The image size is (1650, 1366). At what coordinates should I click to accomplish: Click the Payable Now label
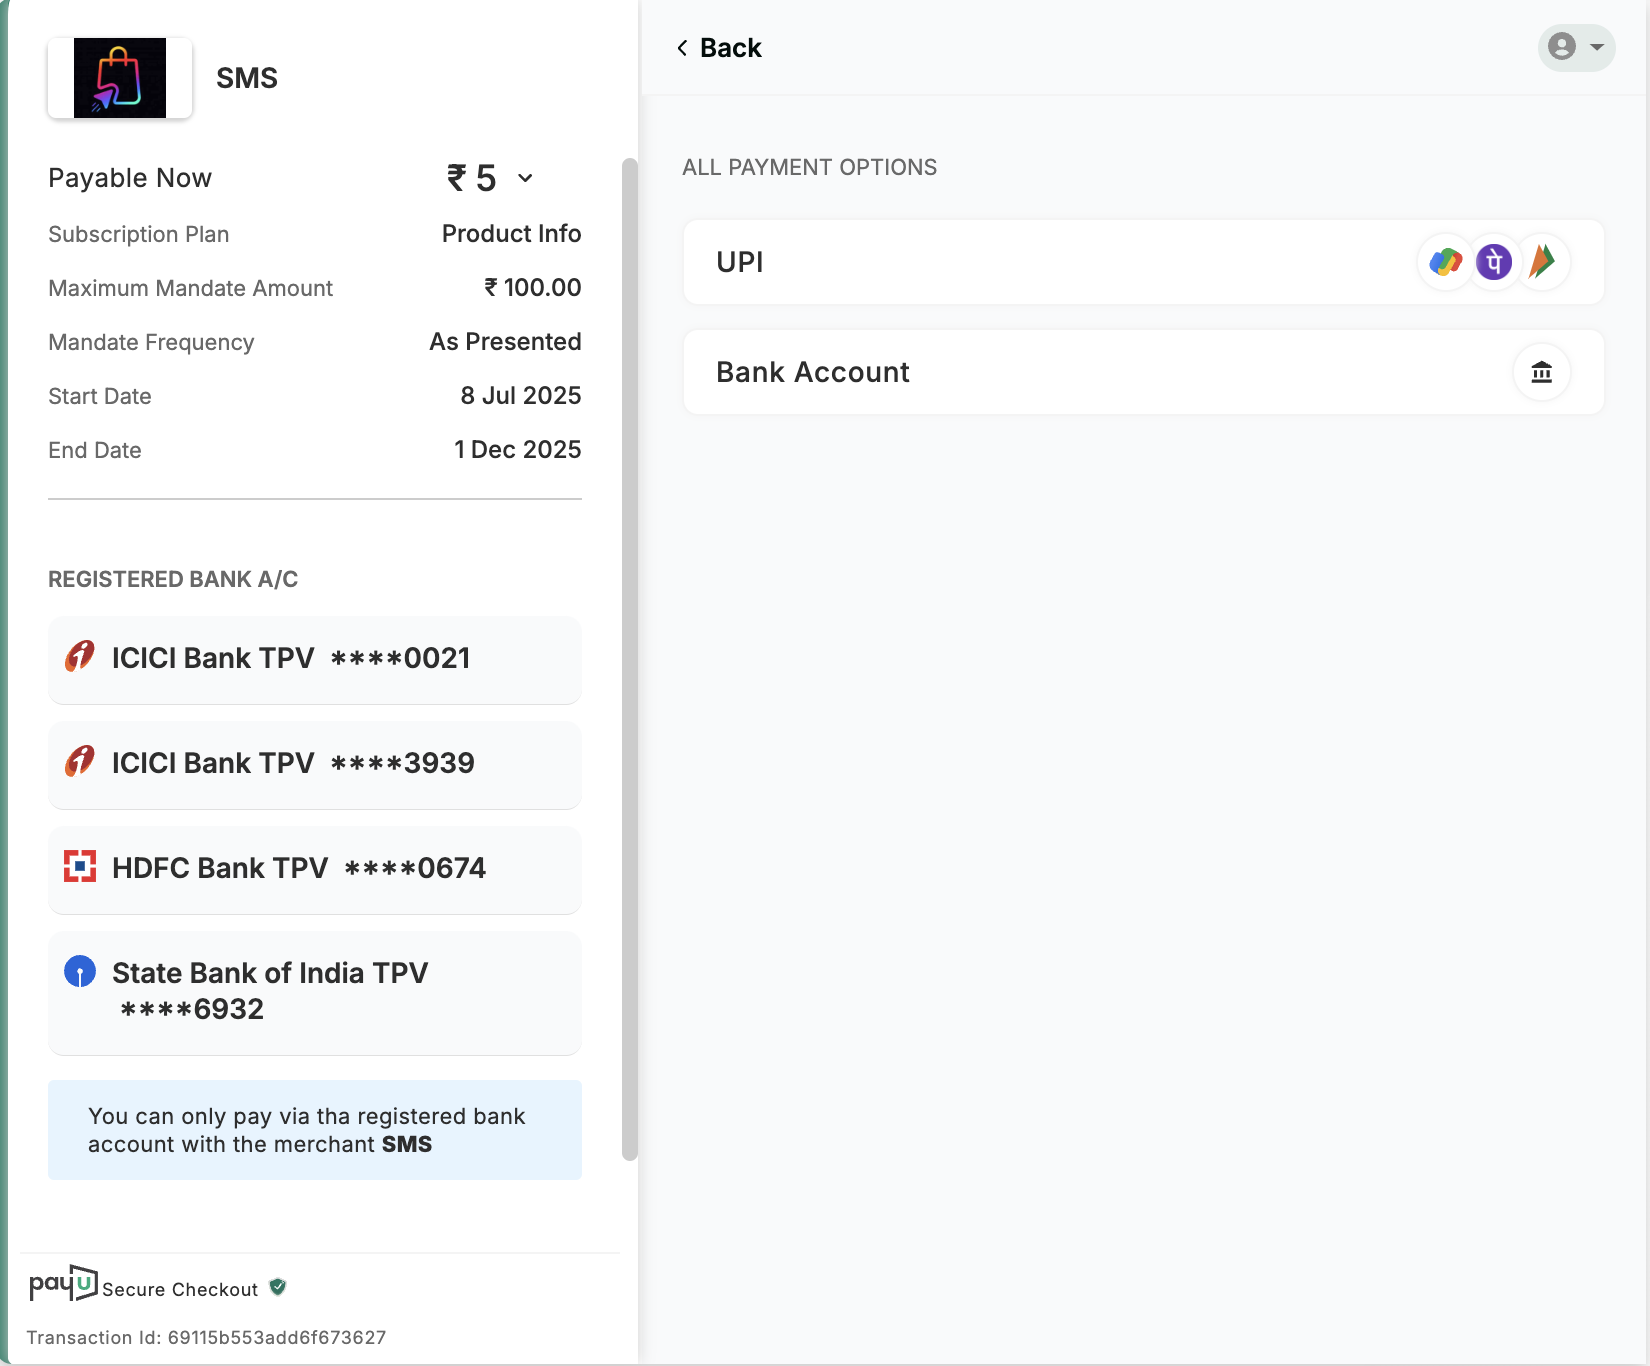pyautogui.click(x=130, y=178)
